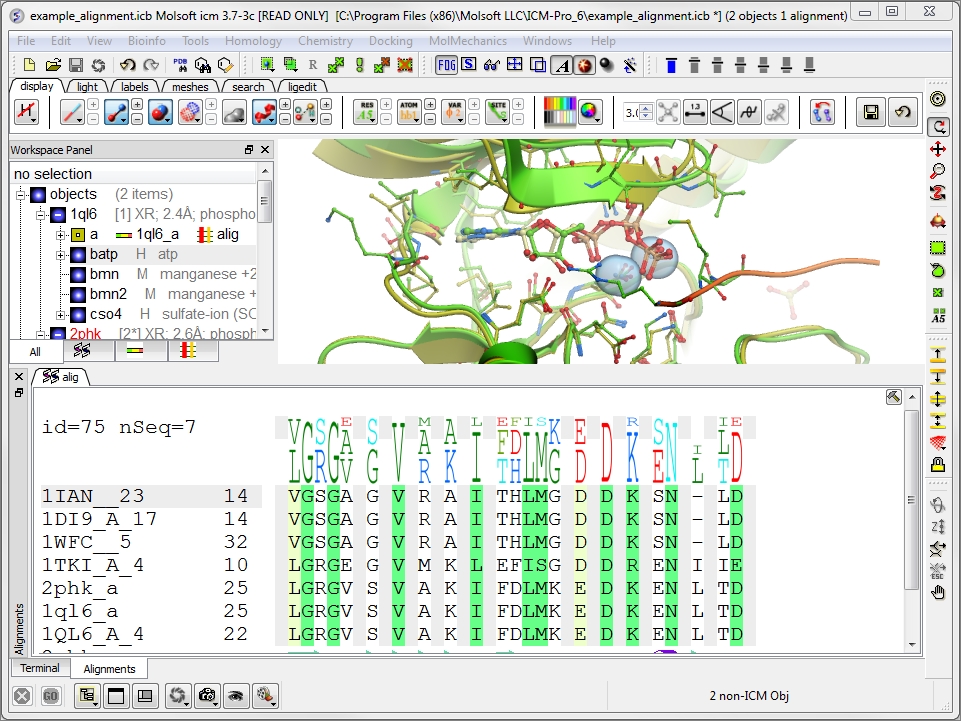Toggle the ball-and-stick (xstick) representation
The height and width of the screenshot is (721, 961).
[115, 112]
